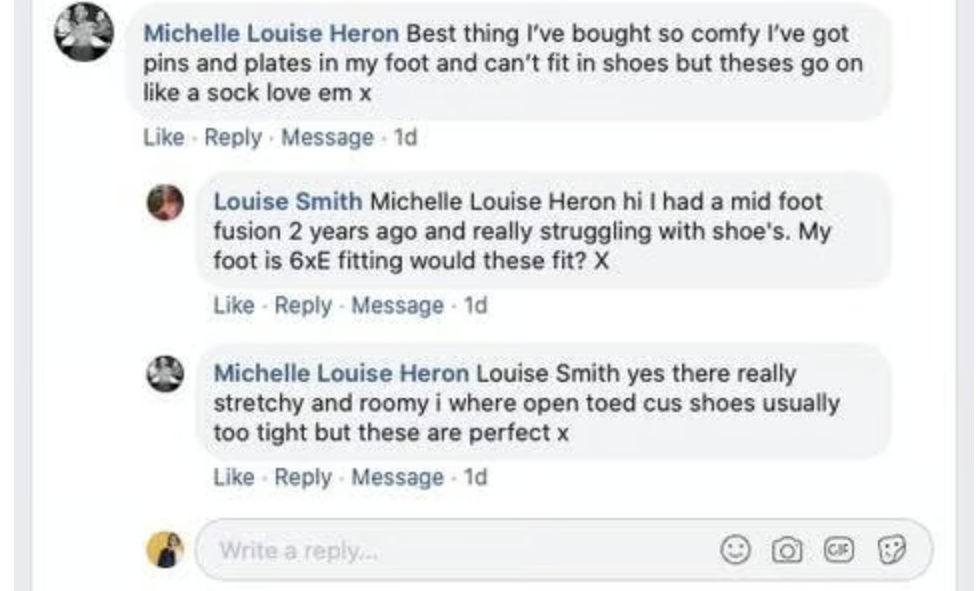Reply to Michelle's top comment
The width and height of the screenshot is (980, 591).
tap(232, 137)
